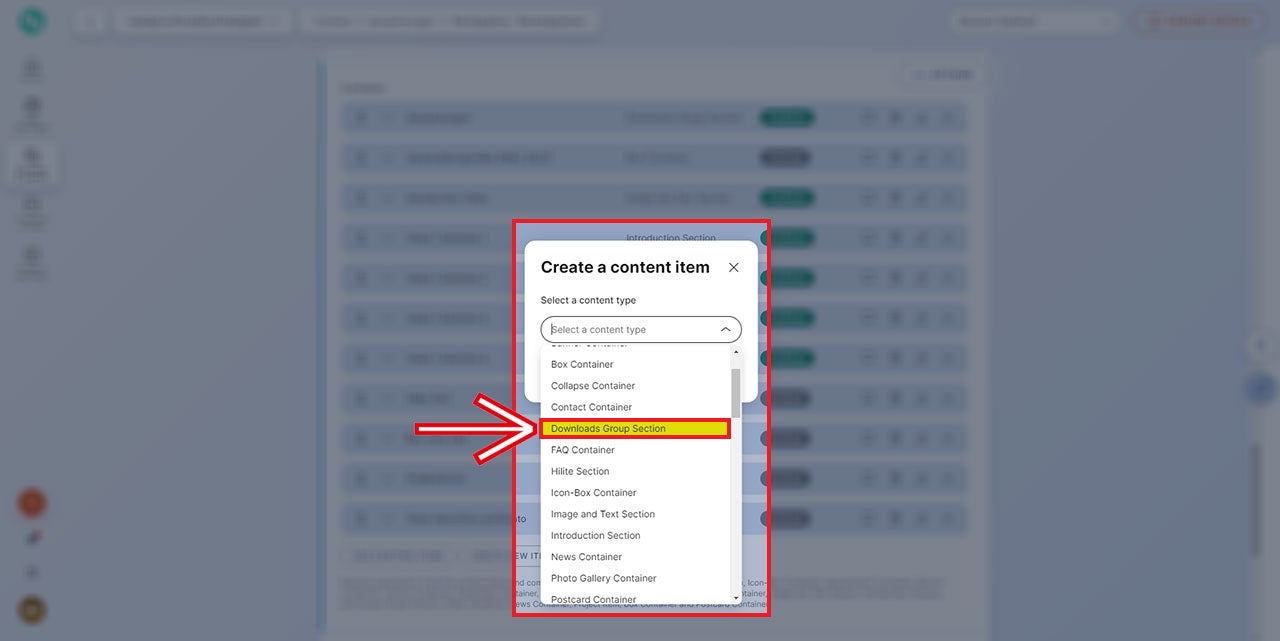This screenshot has width=1280, height=641.
Task: Choose FAQ Container from the dropdown
Action: [585, 450]
